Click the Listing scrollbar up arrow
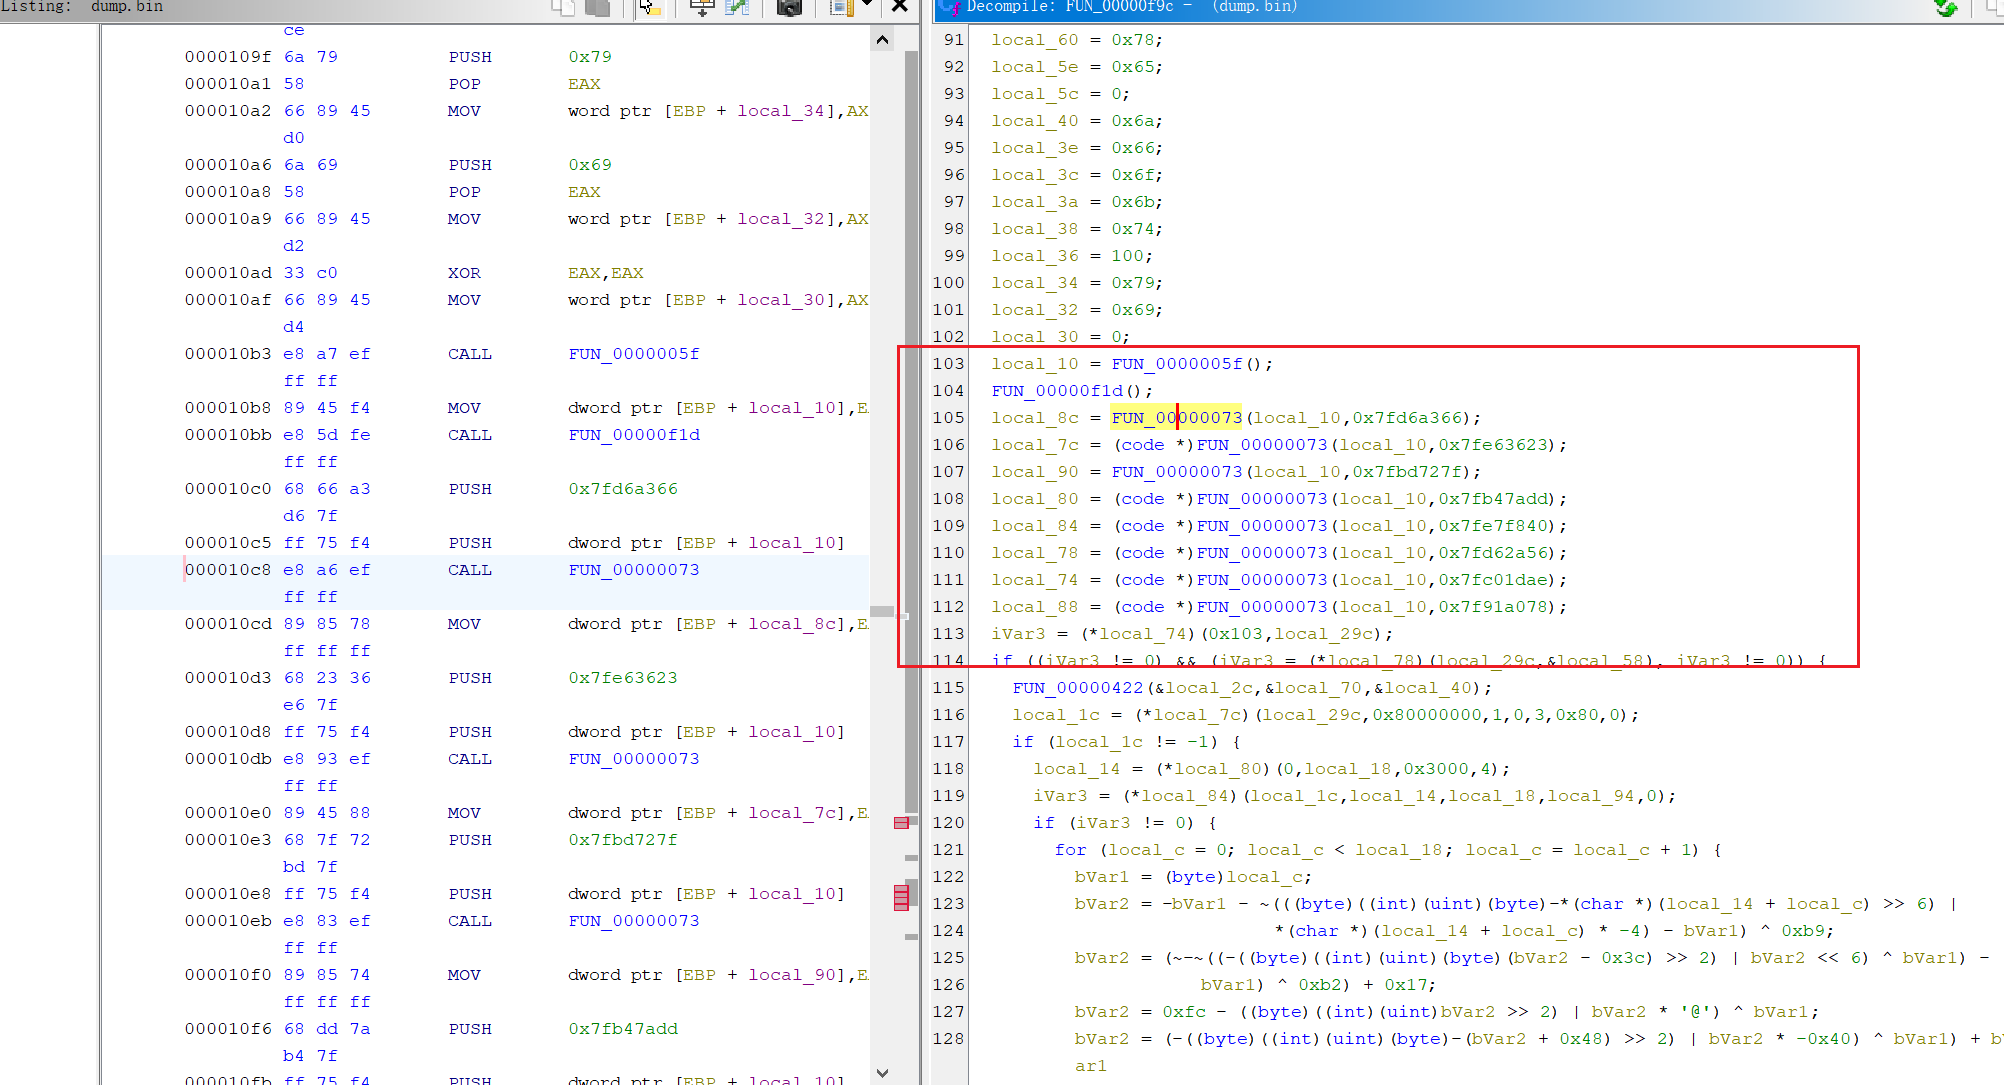This screenshot has width=2004, height=1085. click(x=882, y=40)
